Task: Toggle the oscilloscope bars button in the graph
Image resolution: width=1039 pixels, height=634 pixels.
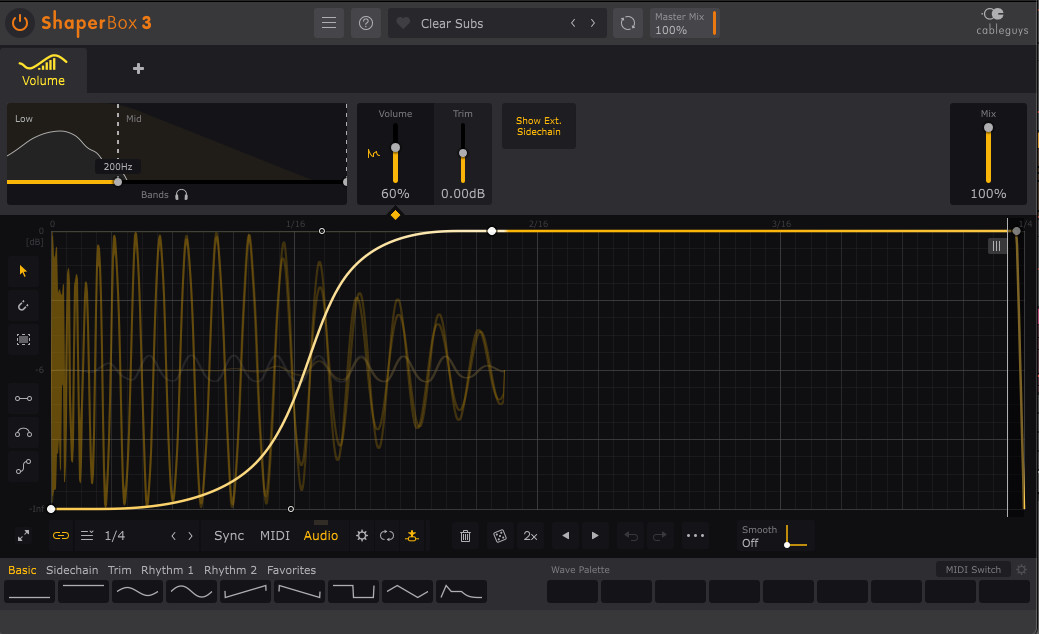Action: tap(996, 246)
